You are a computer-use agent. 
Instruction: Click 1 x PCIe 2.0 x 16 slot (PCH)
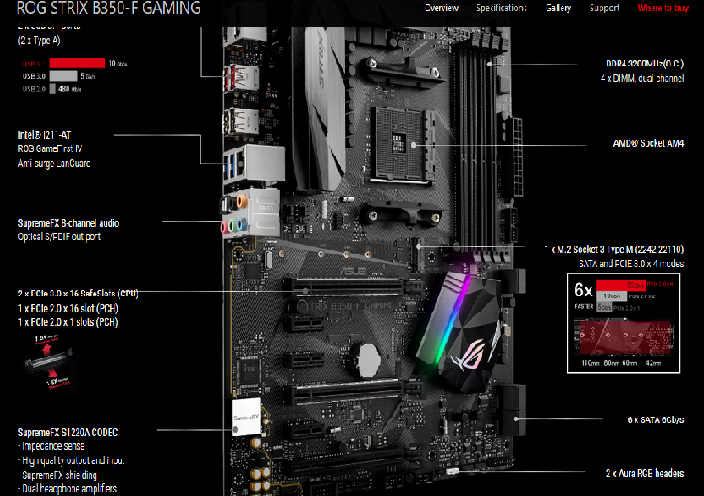pyautogui.click(x=67, y=308)
